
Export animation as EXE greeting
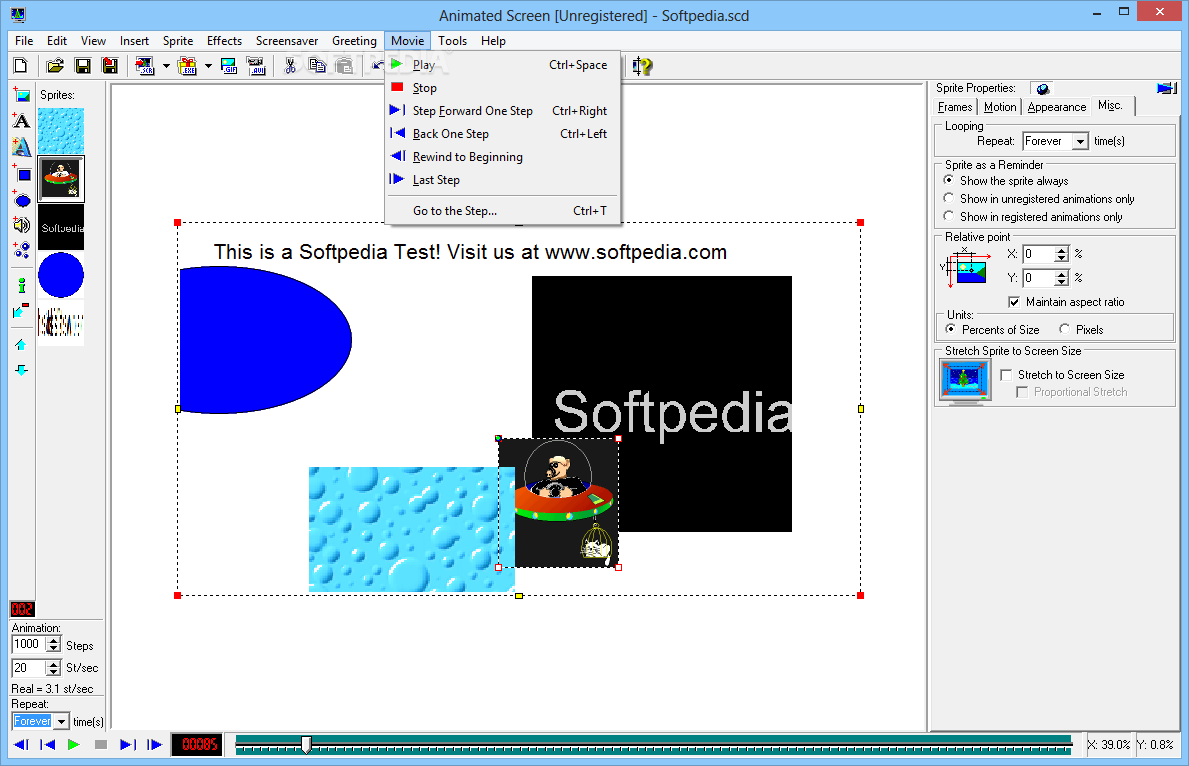click(187, 66)
